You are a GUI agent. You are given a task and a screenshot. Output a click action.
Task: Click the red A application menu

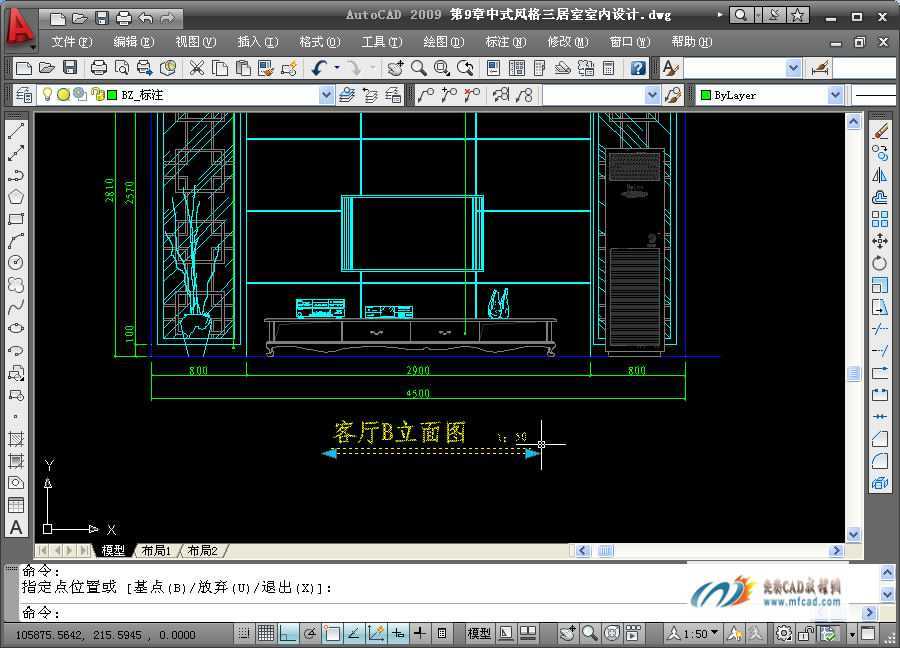tap(20, 28)
